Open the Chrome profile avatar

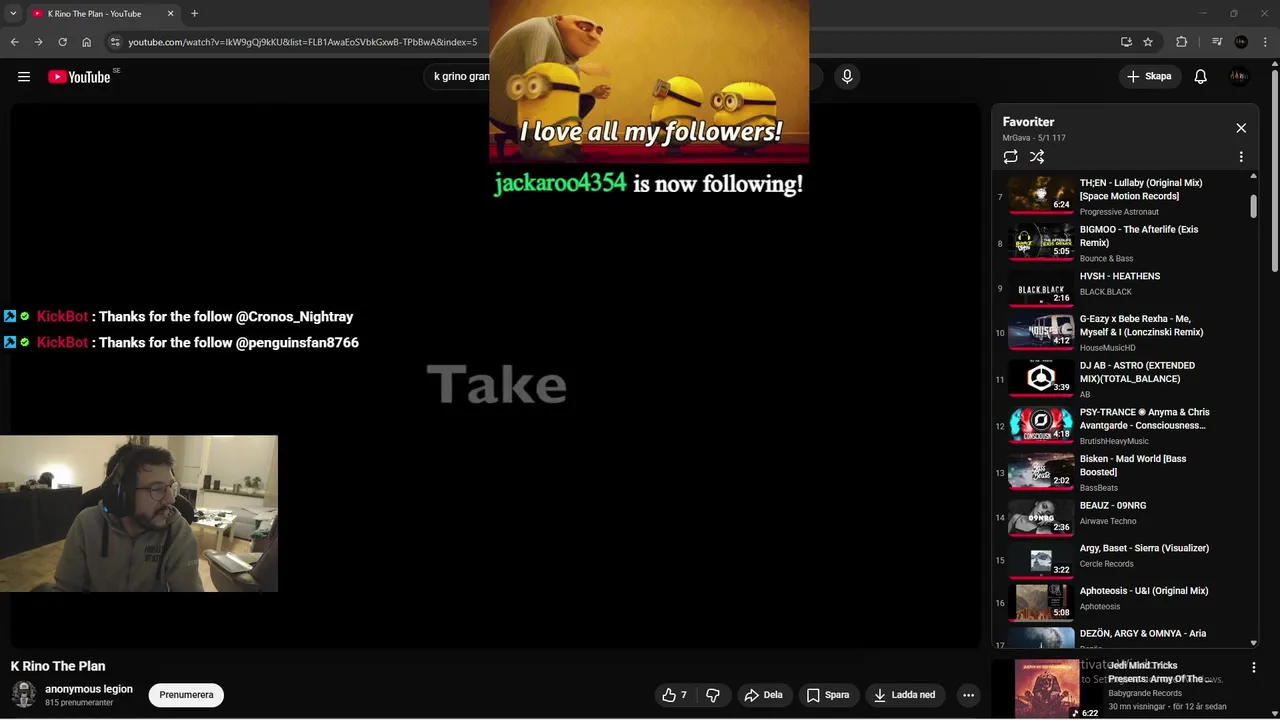[x=1241, y=42]
